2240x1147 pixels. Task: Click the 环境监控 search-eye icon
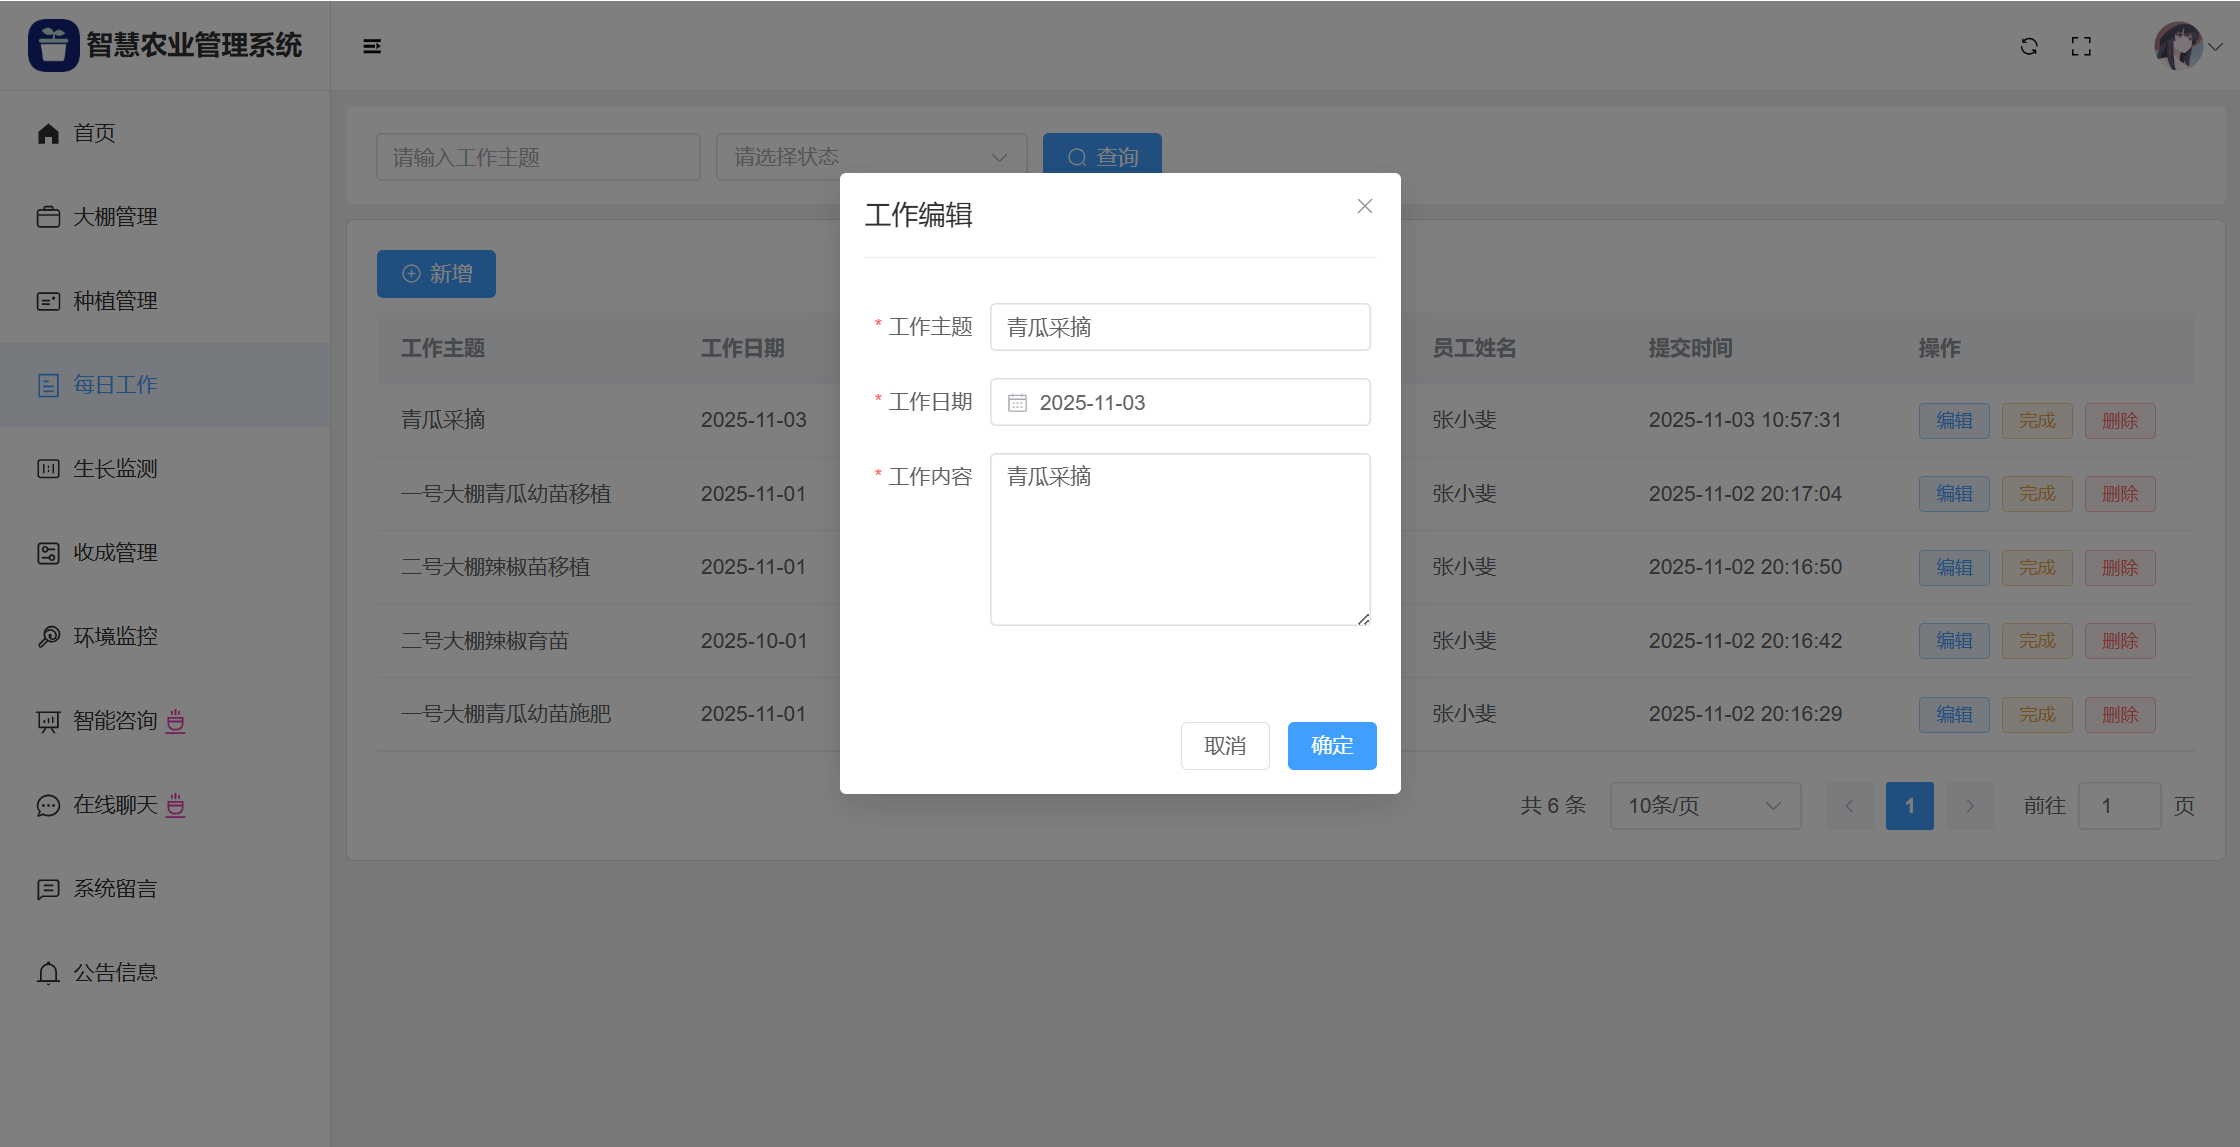pyautogui.click(x=48, y=637)
